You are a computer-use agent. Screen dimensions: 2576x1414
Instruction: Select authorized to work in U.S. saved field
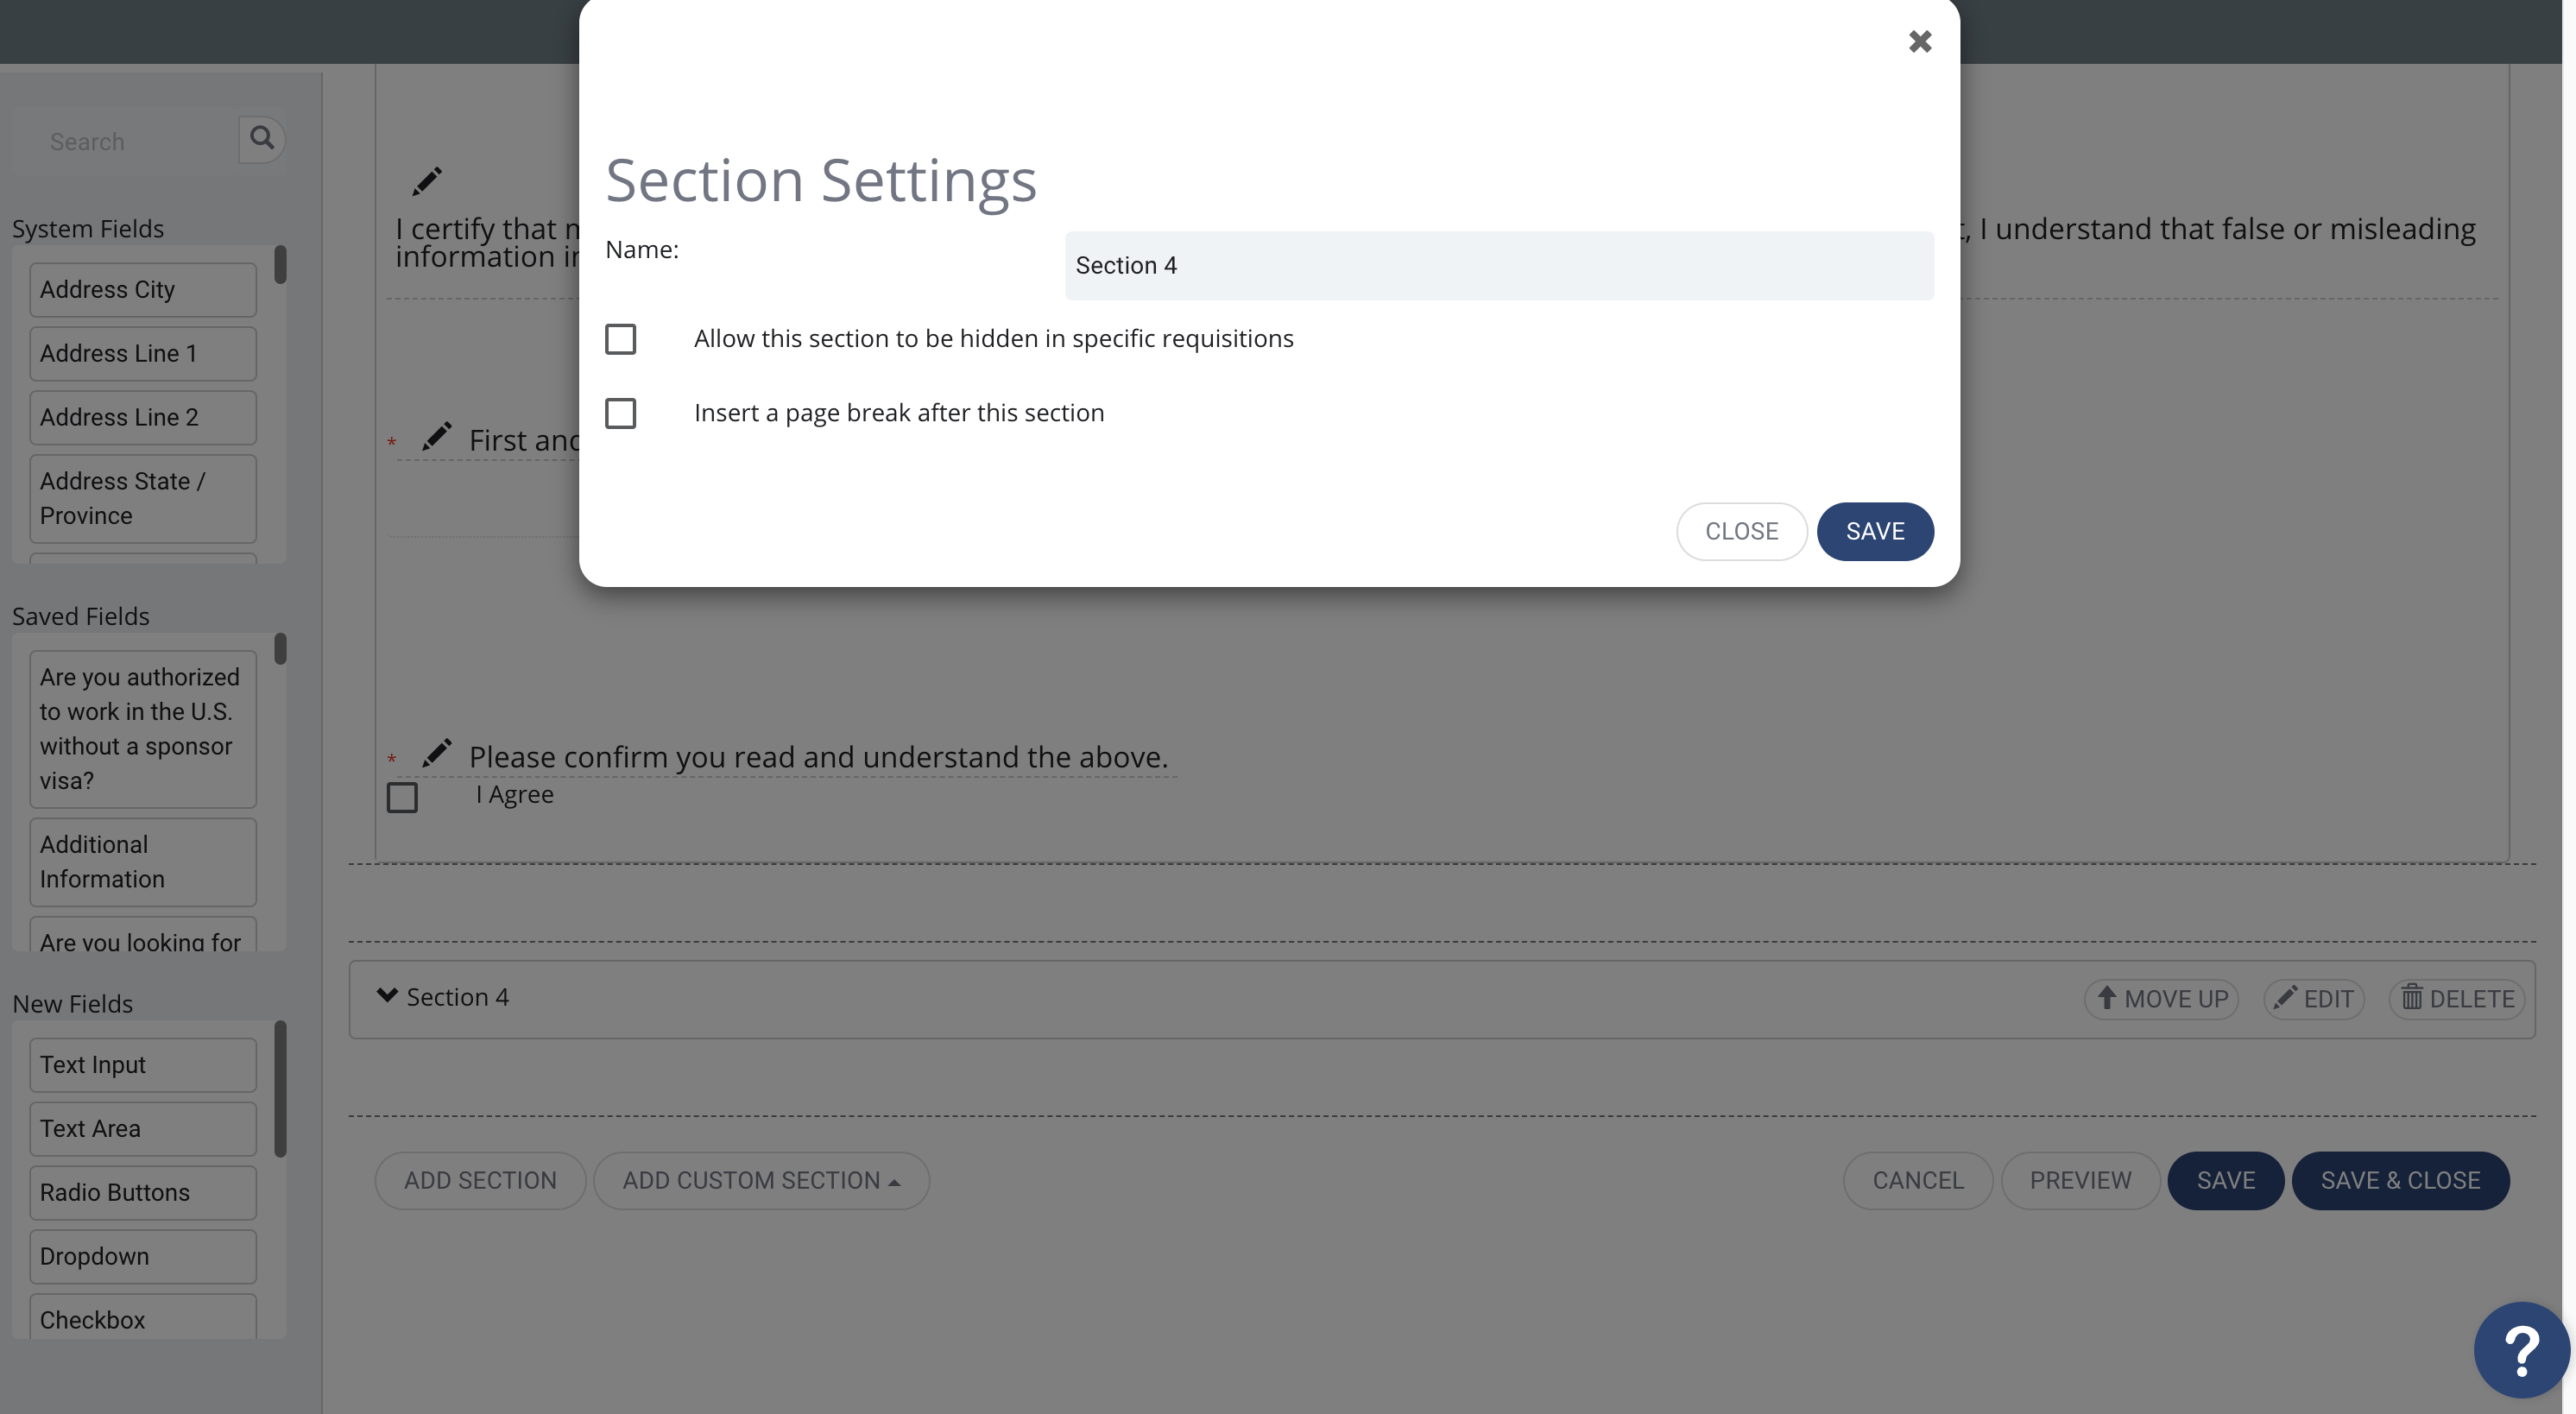pyautogui.click(x=143, y=729)
